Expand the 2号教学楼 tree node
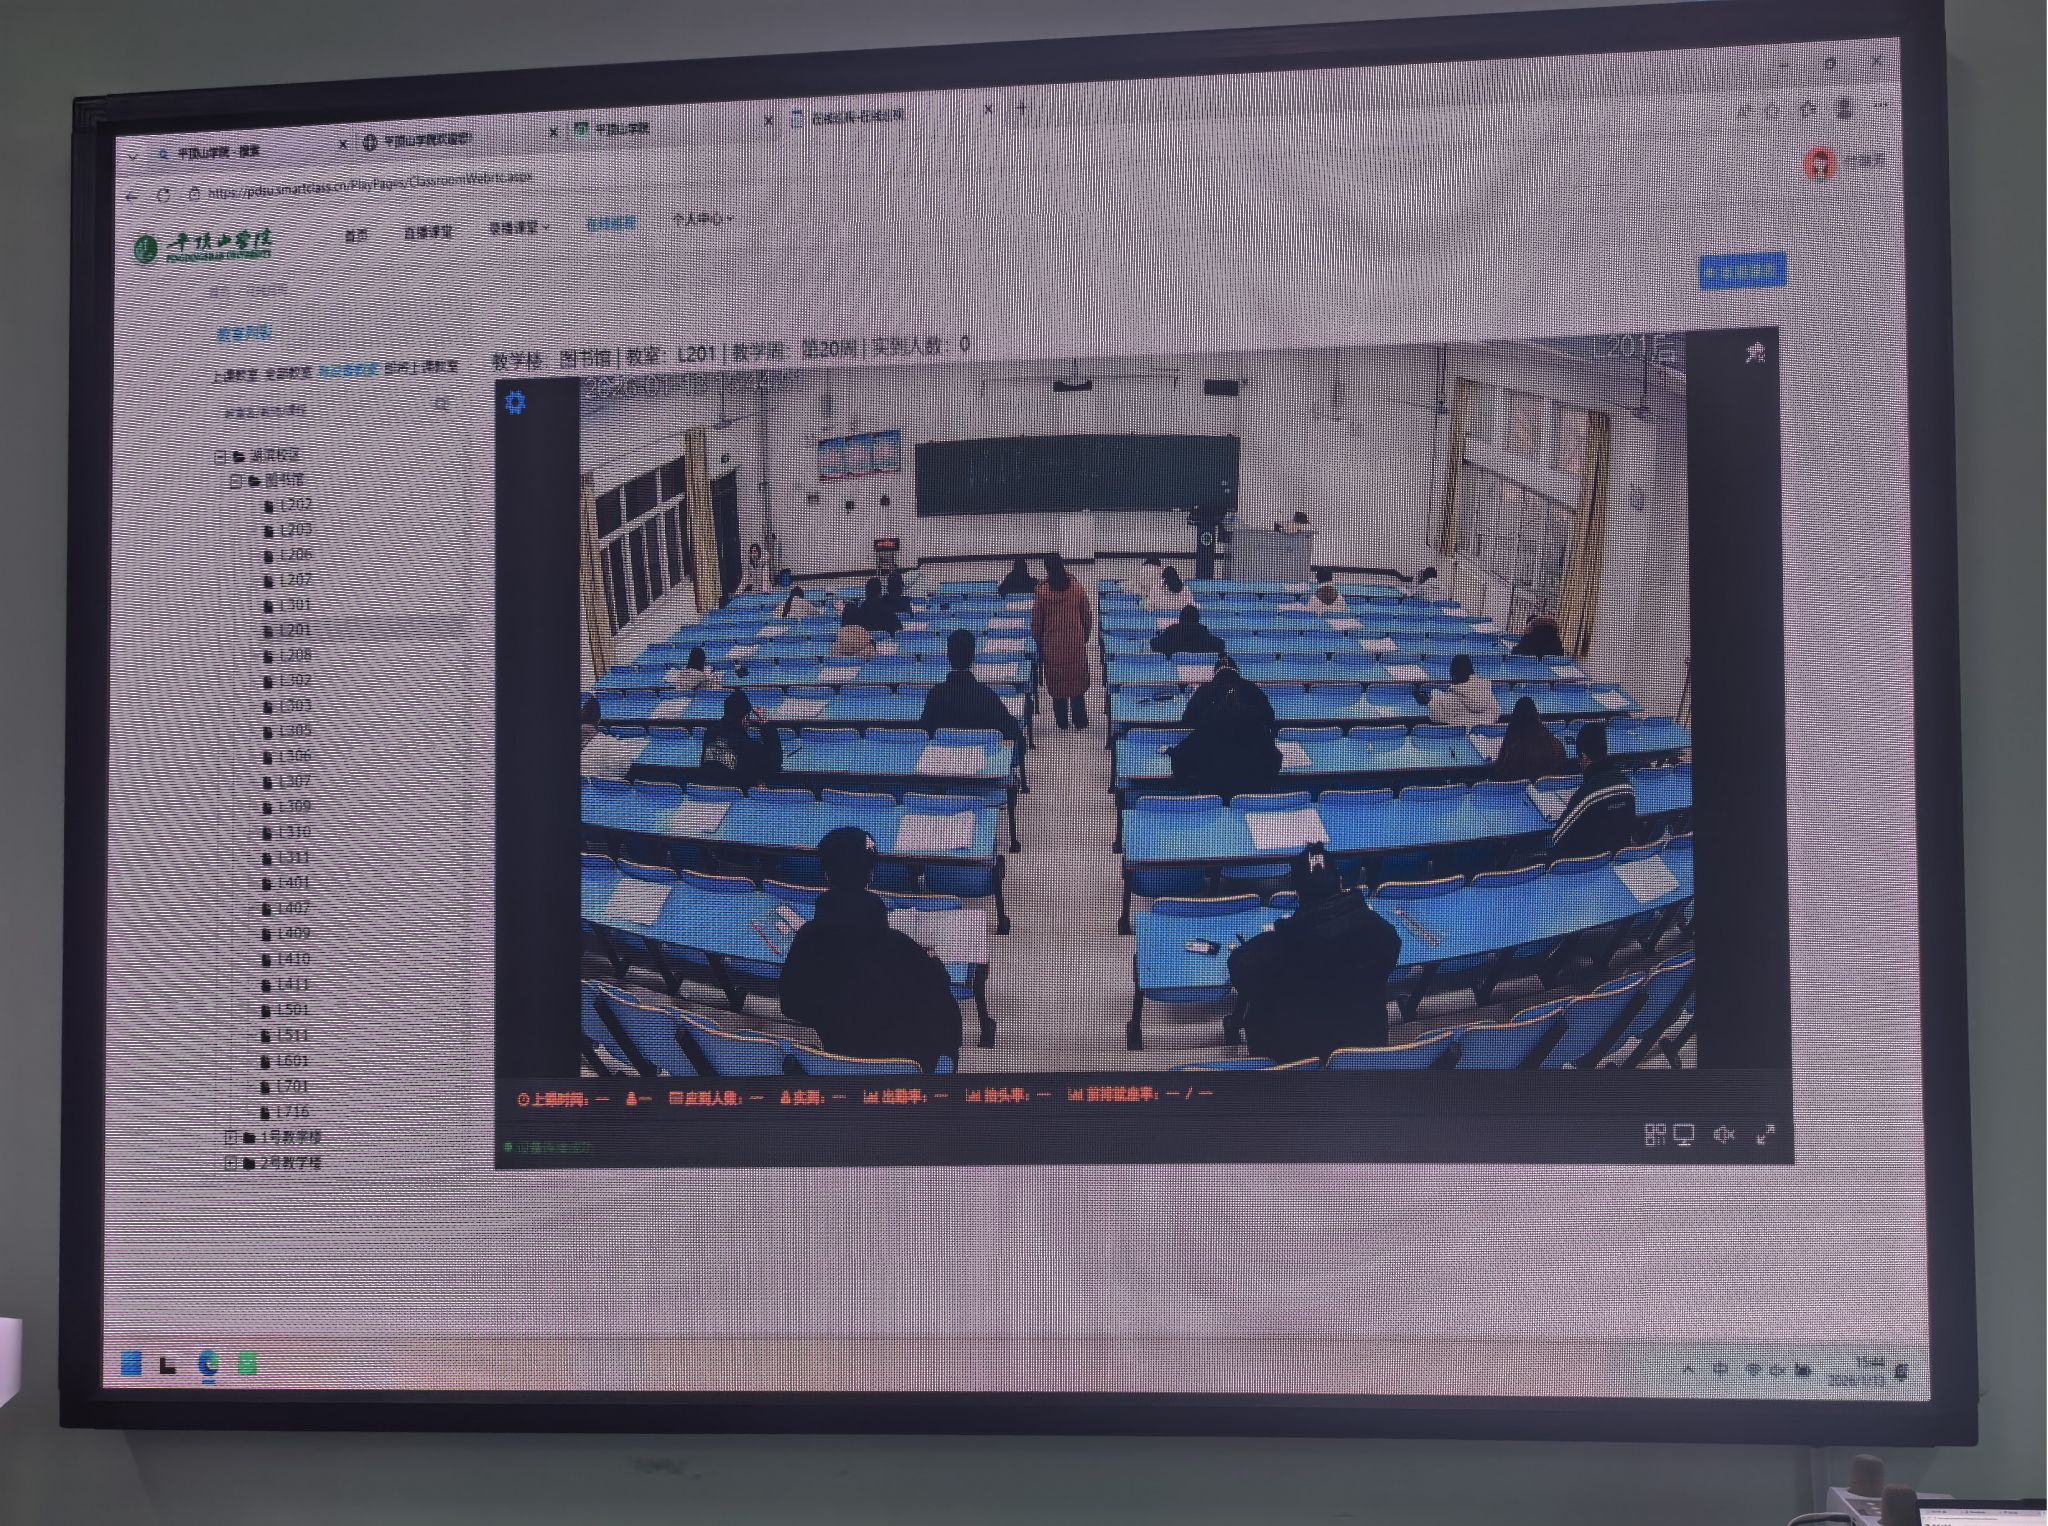The image size is (2048, 1526). tap(231, 1163)
